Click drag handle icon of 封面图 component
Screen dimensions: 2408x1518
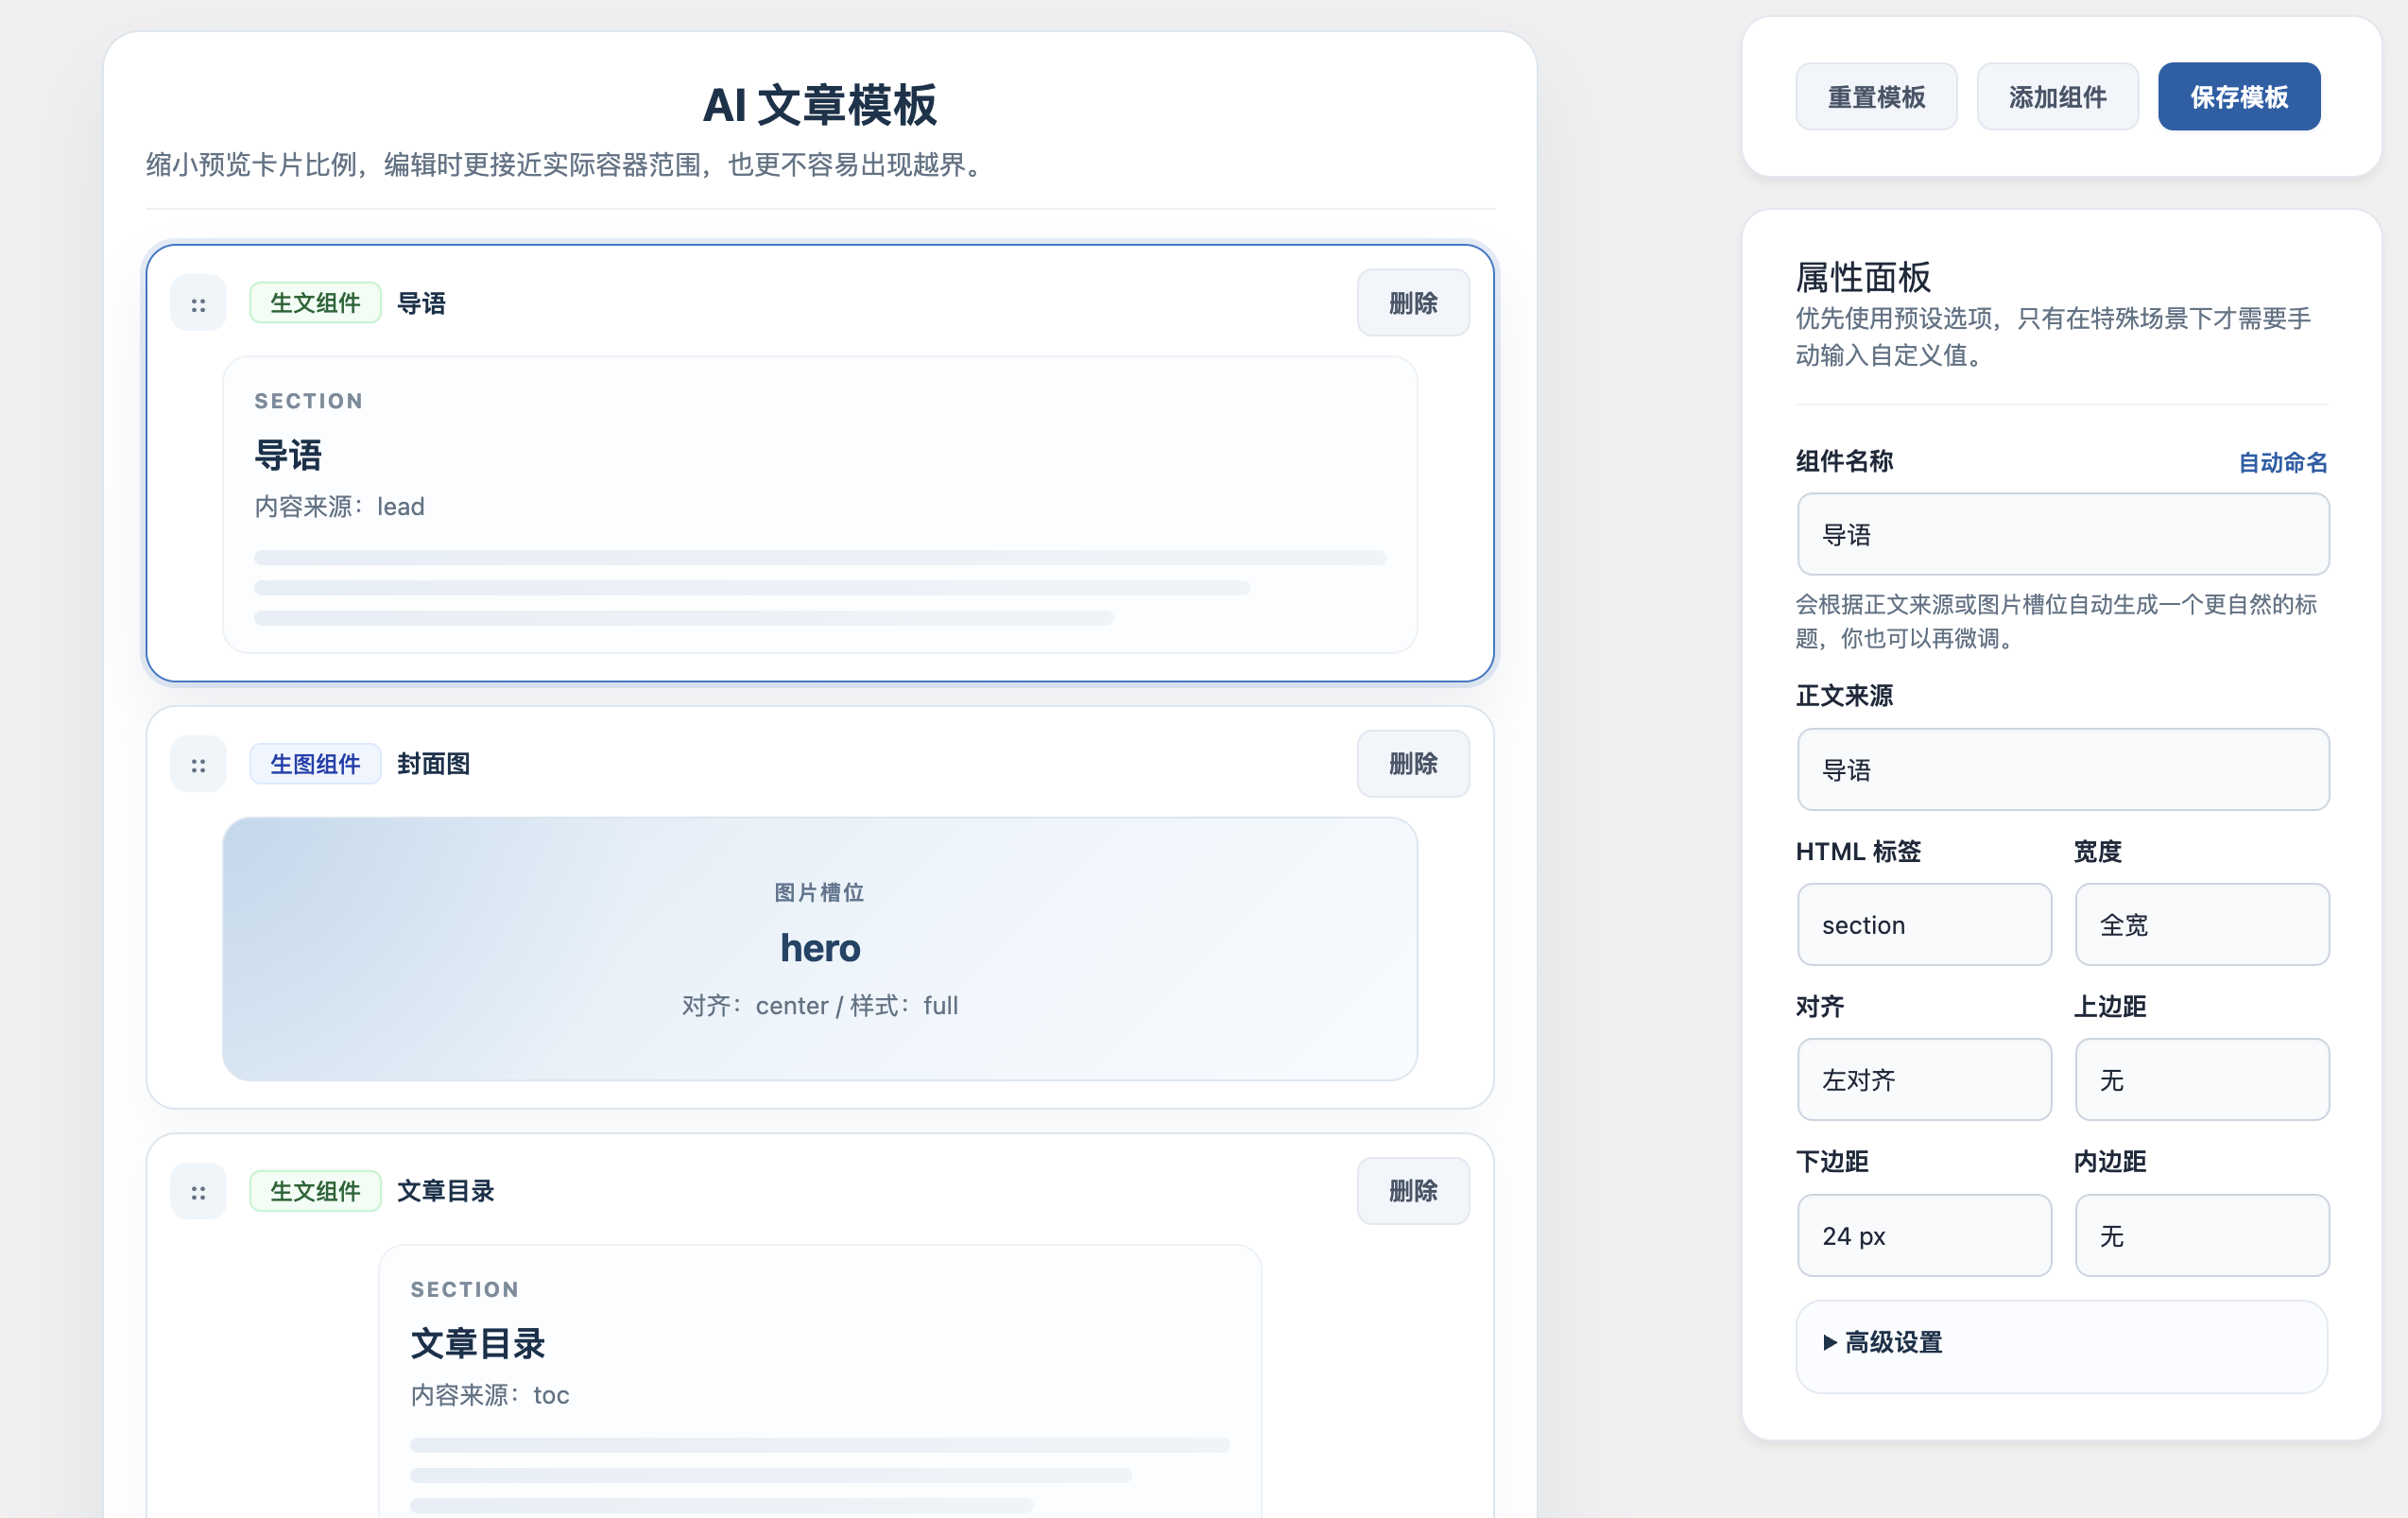(x=198, y=765)
